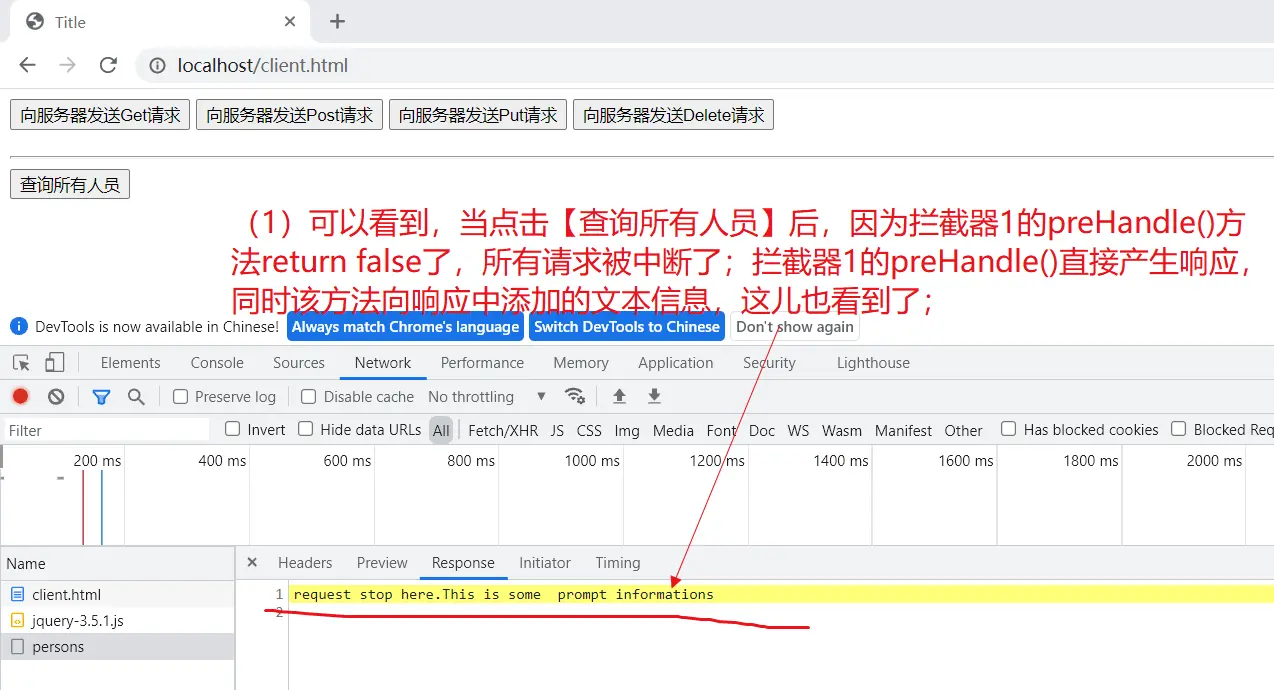Open network search magnifier icon

pos(136,397)
